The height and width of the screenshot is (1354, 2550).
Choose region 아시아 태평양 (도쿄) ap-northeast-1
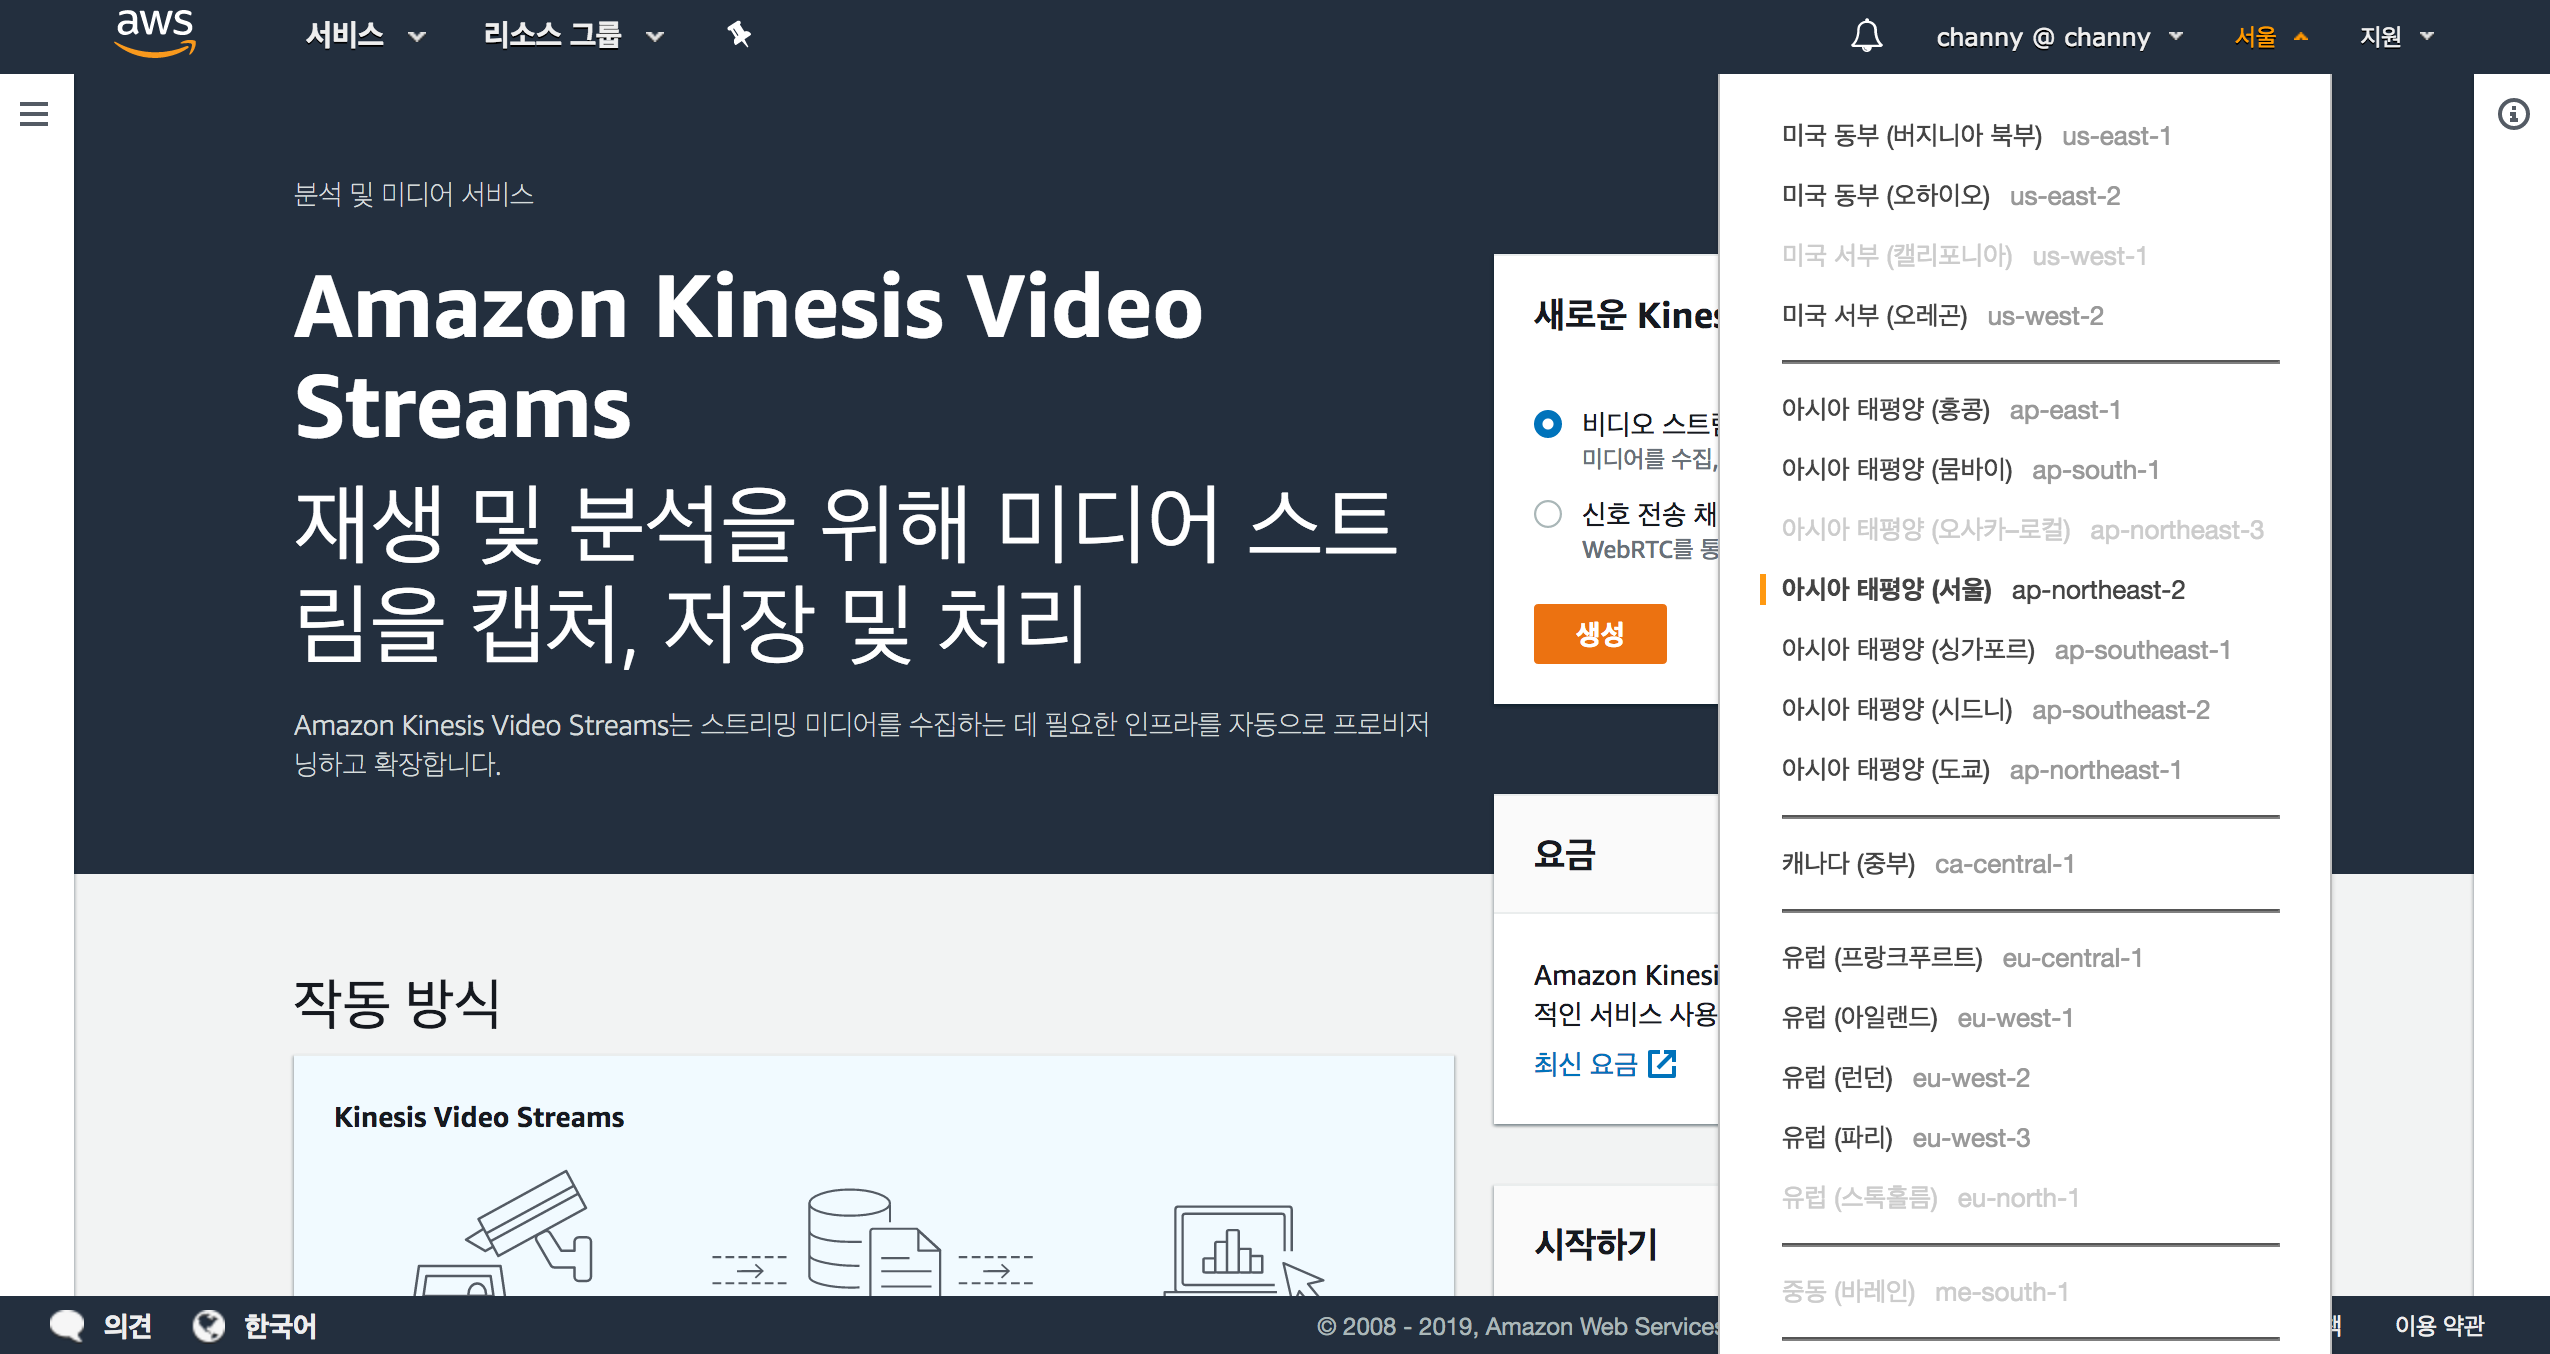[1980, 770]
